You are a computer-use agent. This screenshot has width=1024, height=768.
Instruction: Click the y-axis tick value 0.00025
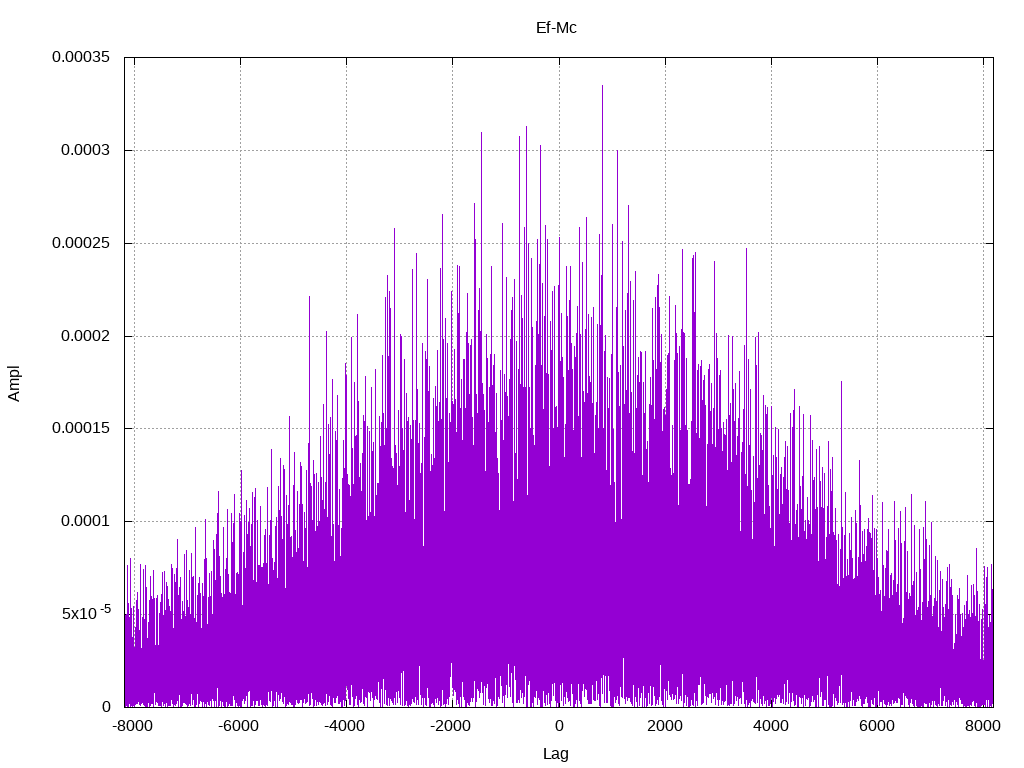point(81,243)
